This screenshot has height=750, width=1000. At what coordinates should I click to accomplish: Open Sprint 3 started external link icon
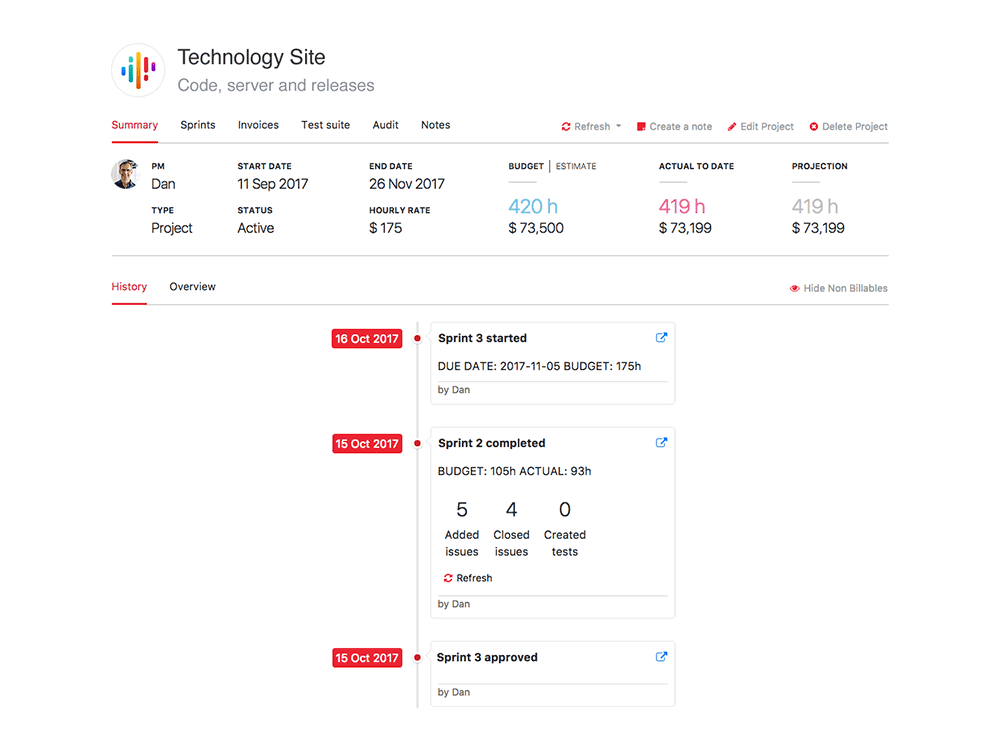(x=661, y=337)
